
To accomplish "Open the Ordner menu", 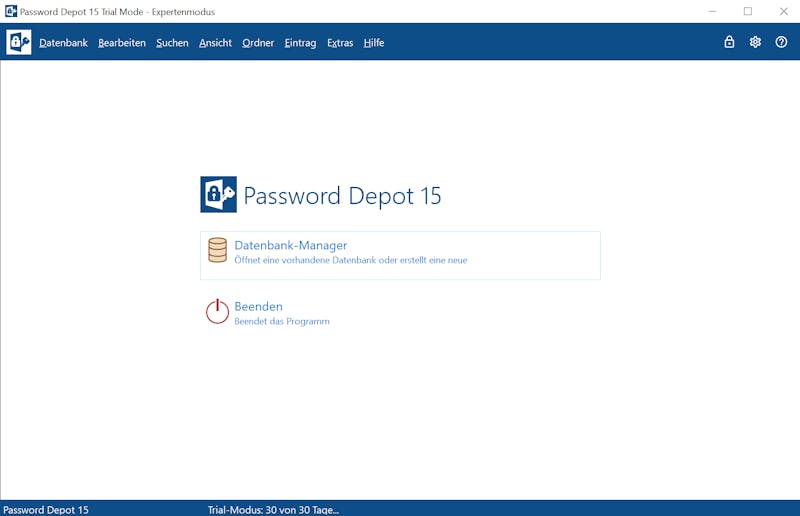I will [x=258, y=43].
